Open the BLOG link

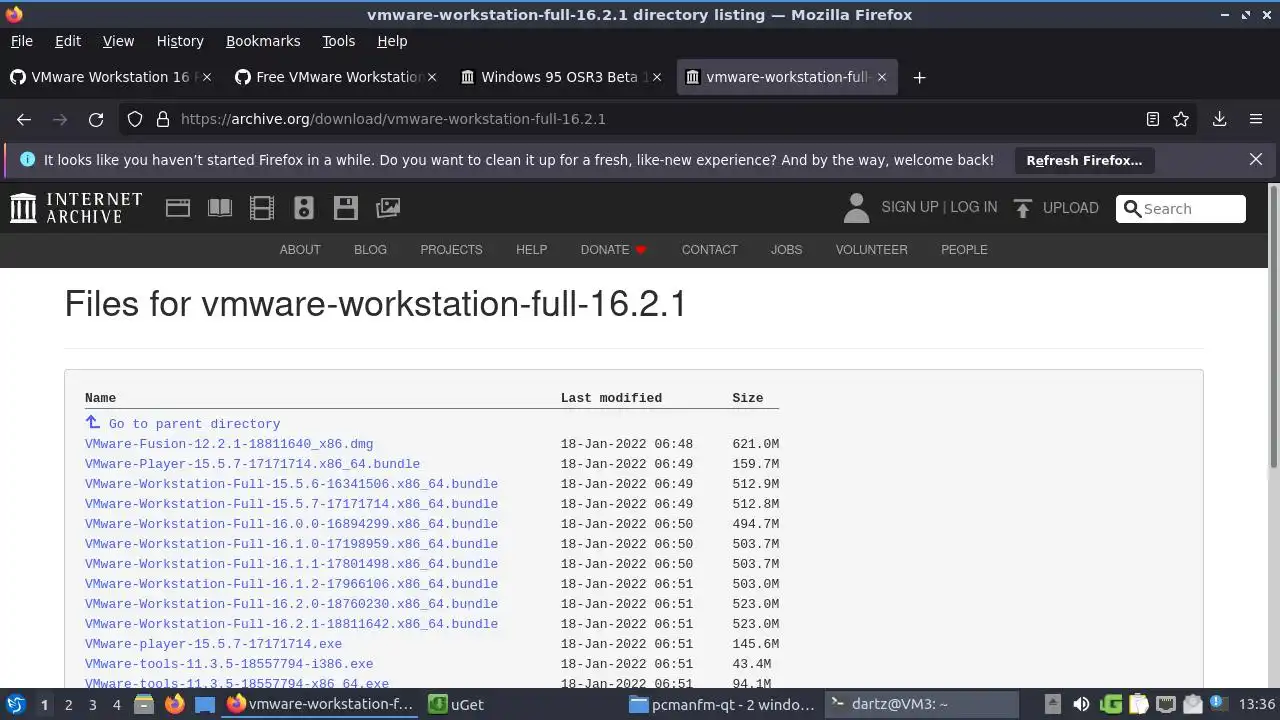point(370,250)
